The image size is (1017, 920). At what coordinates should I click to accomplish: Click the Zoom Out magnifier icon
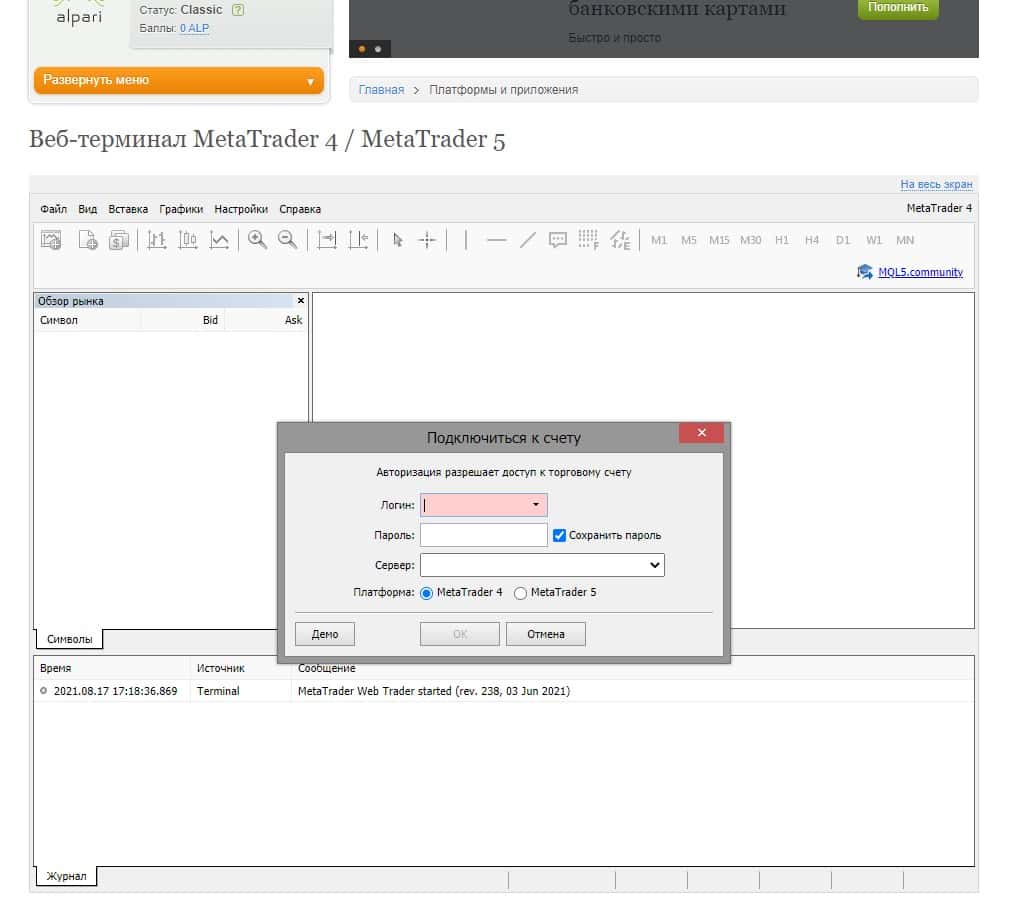[287, 240]
